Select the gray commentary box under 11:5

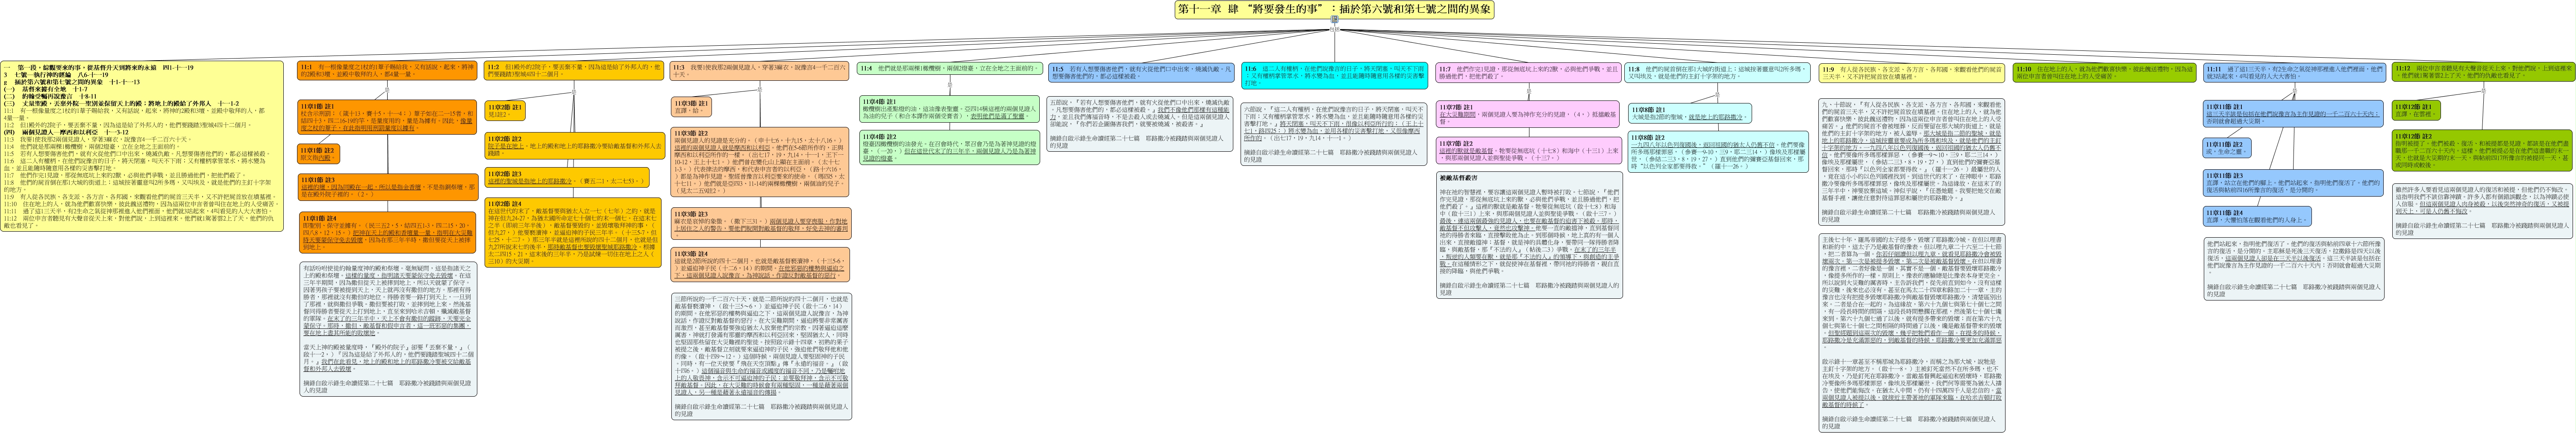1140,124
